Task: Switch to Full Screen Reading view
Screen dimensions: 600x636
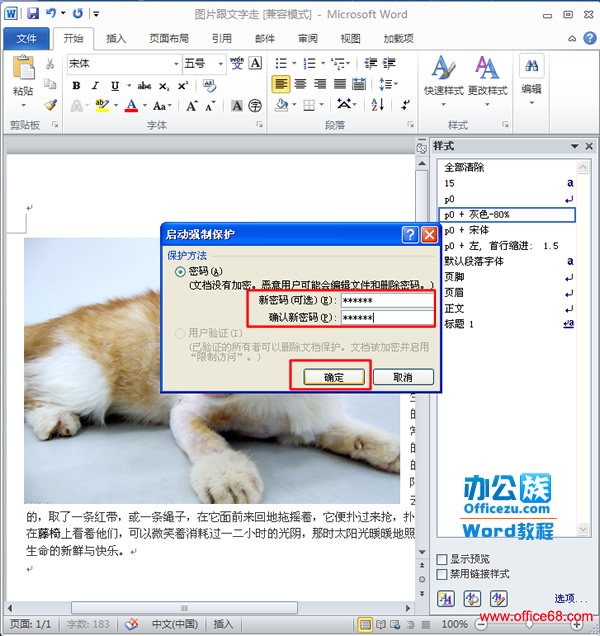Action: coord(381,625)
